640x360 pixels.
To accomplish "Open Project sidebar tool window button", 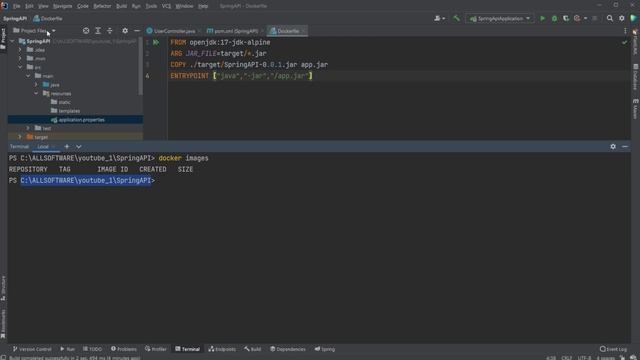I will 3,39.
